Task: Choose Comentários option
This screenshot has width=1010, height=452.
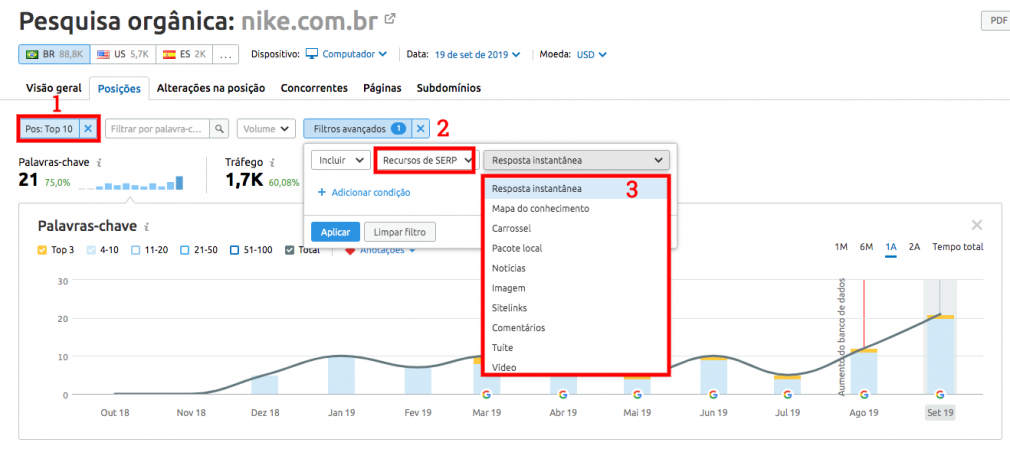Action: tap(575, 328)
